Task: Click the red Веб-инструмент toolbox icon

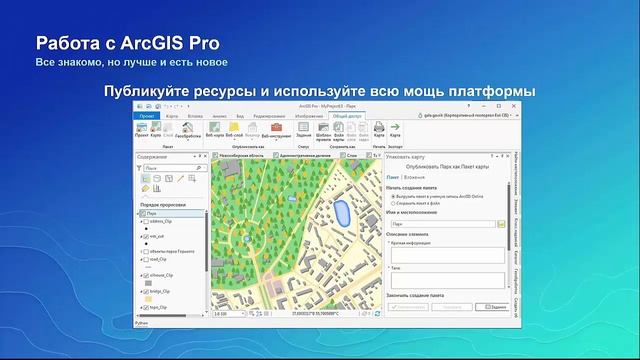Action: (x=276, y=127)
